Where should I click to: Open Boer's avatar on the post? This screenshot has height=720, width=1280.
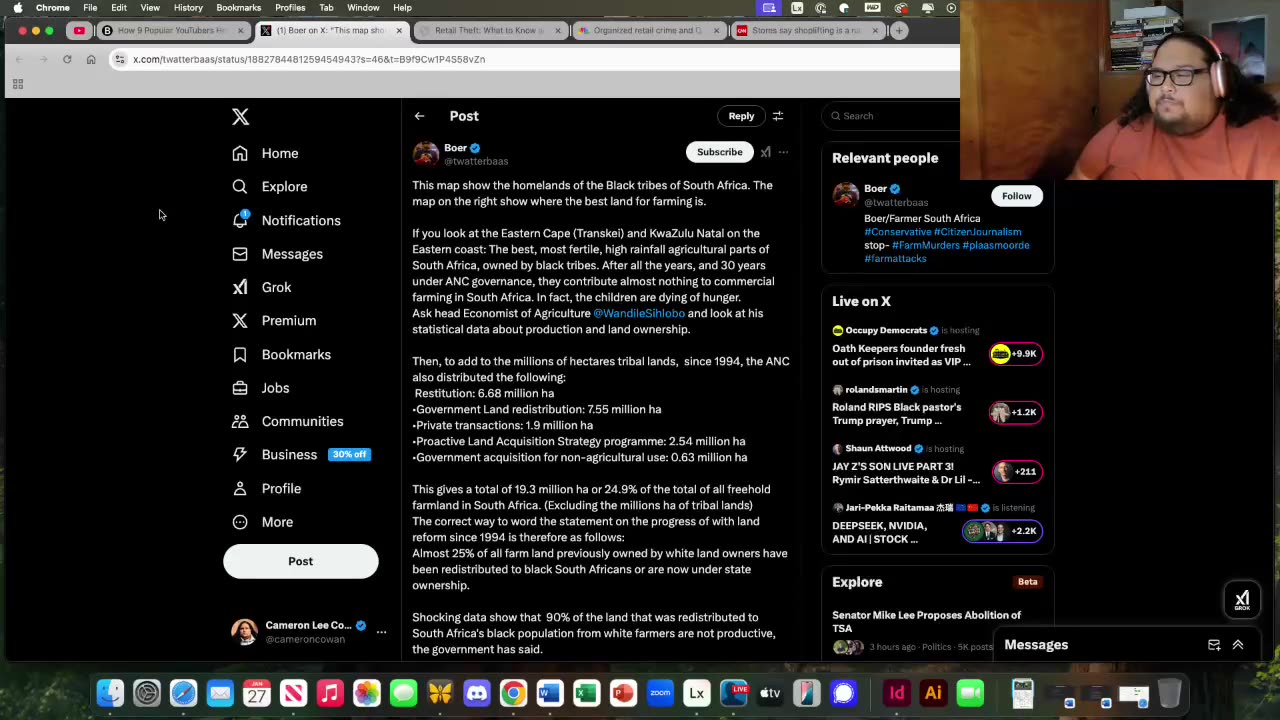tap(426, 153)
